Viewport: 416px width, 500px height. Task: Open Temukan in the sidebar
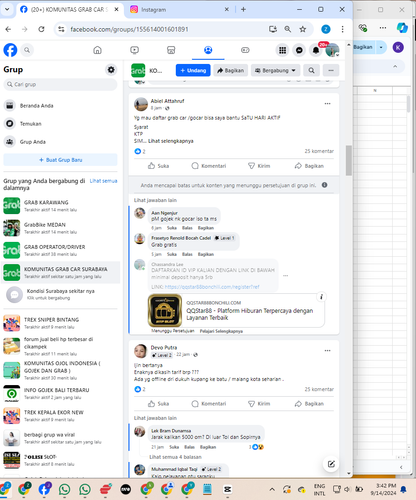(x=60, y=124)
